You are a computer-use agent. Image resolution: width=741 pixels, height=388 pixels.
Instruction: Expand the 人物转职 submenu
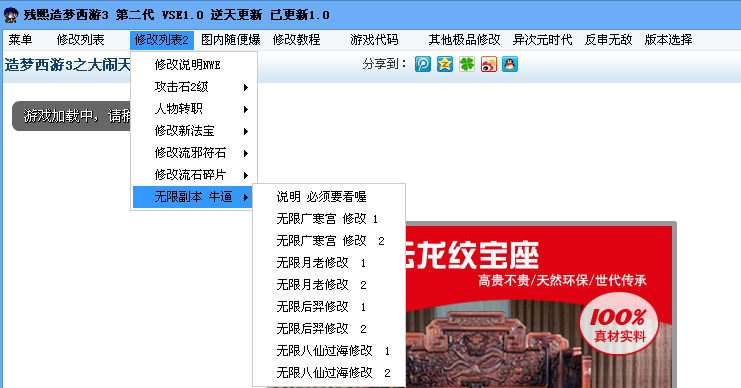[194, 109]
